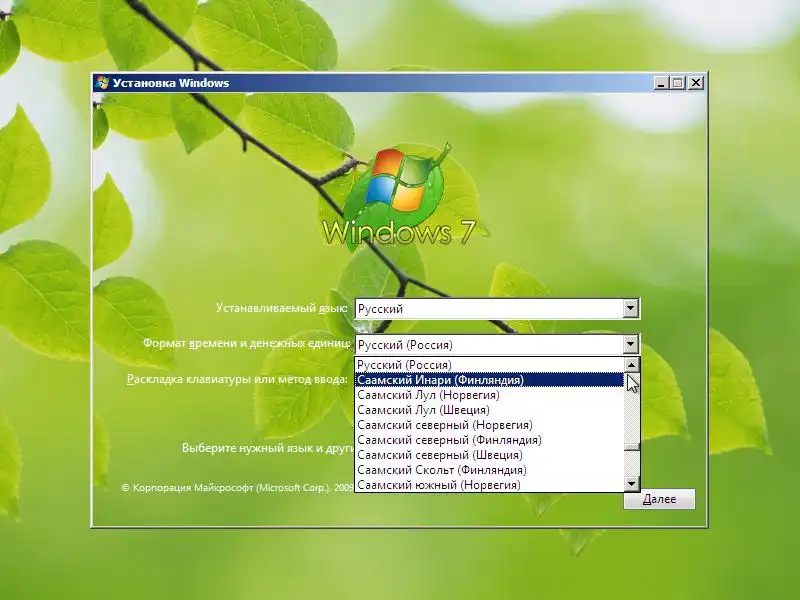The height and width of the screenshot is (600, 800).
Task: Select 'Русский (Россия)' in the open list
Action: click(489, 365)
